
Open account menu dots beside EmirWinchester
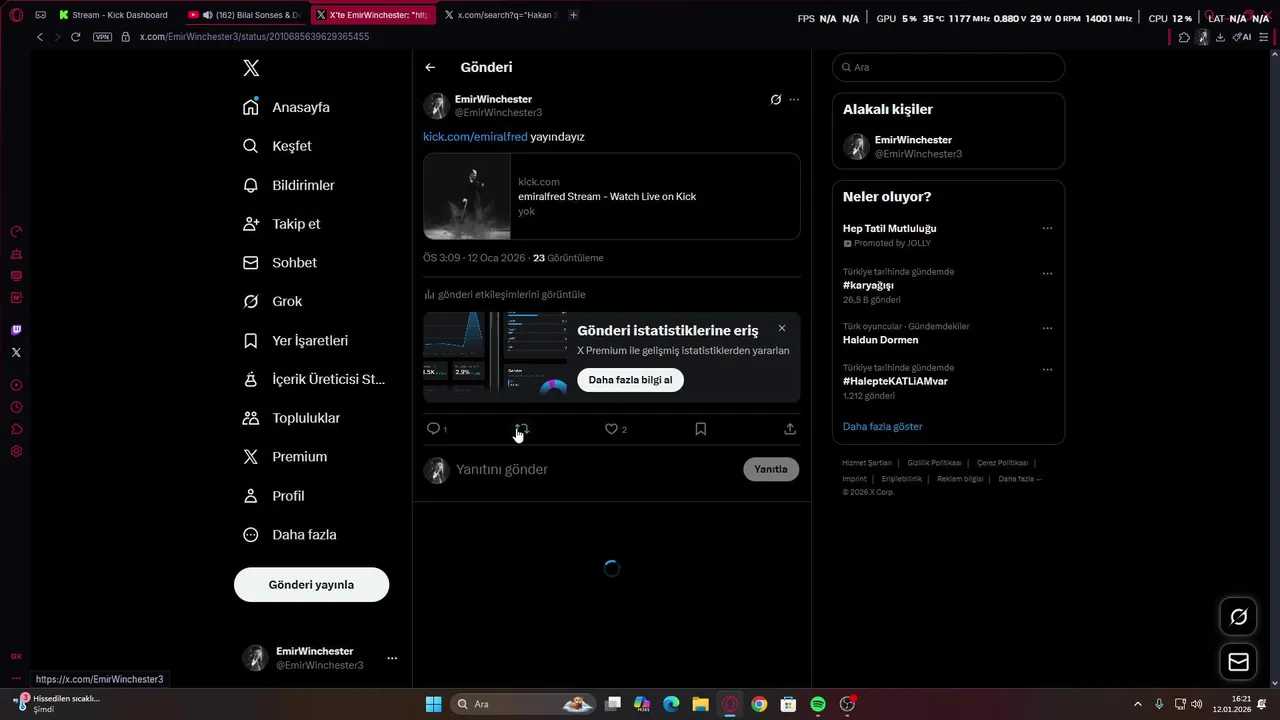[x=392, y=658]
